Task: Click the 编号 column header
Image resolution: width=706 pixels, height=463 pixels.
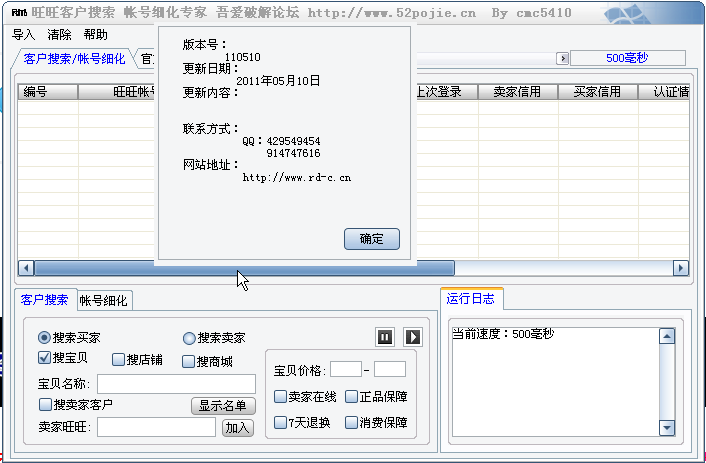Action: [48, 91]
